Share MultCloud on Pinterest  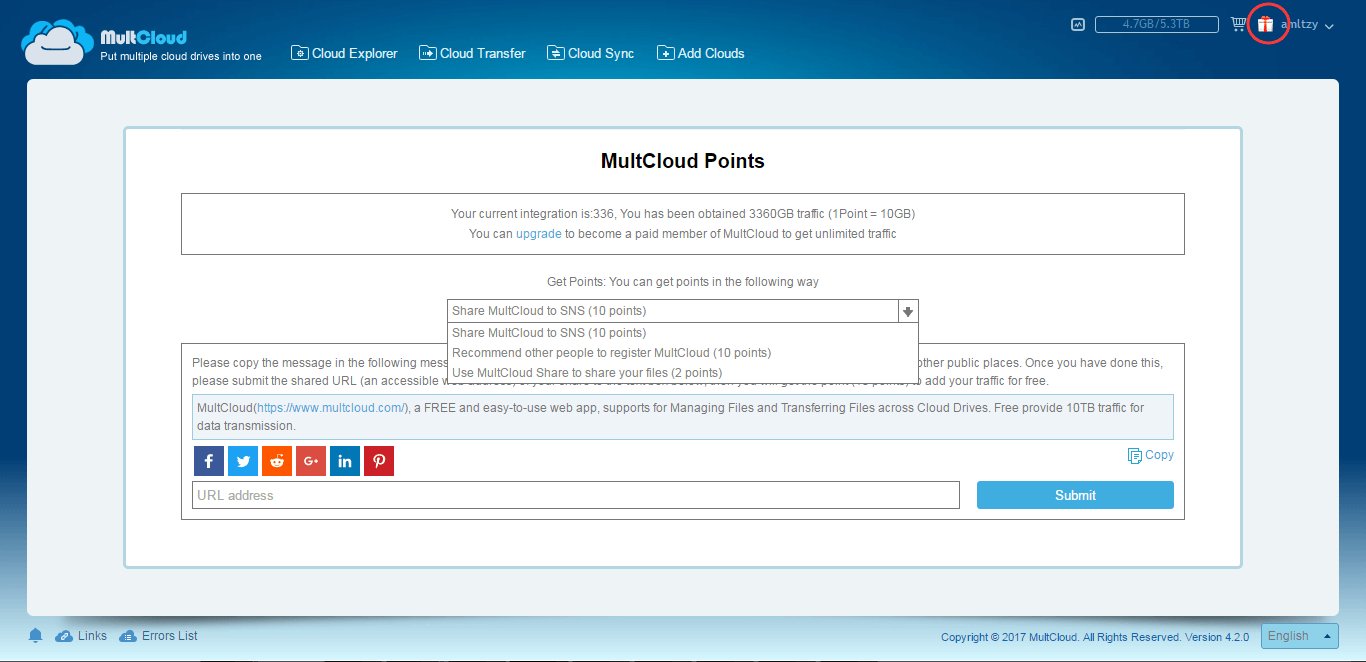point(378,460)
